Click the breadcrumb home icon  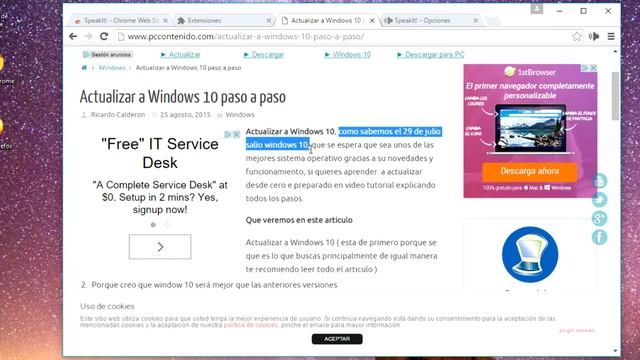[x=84, y=68]
